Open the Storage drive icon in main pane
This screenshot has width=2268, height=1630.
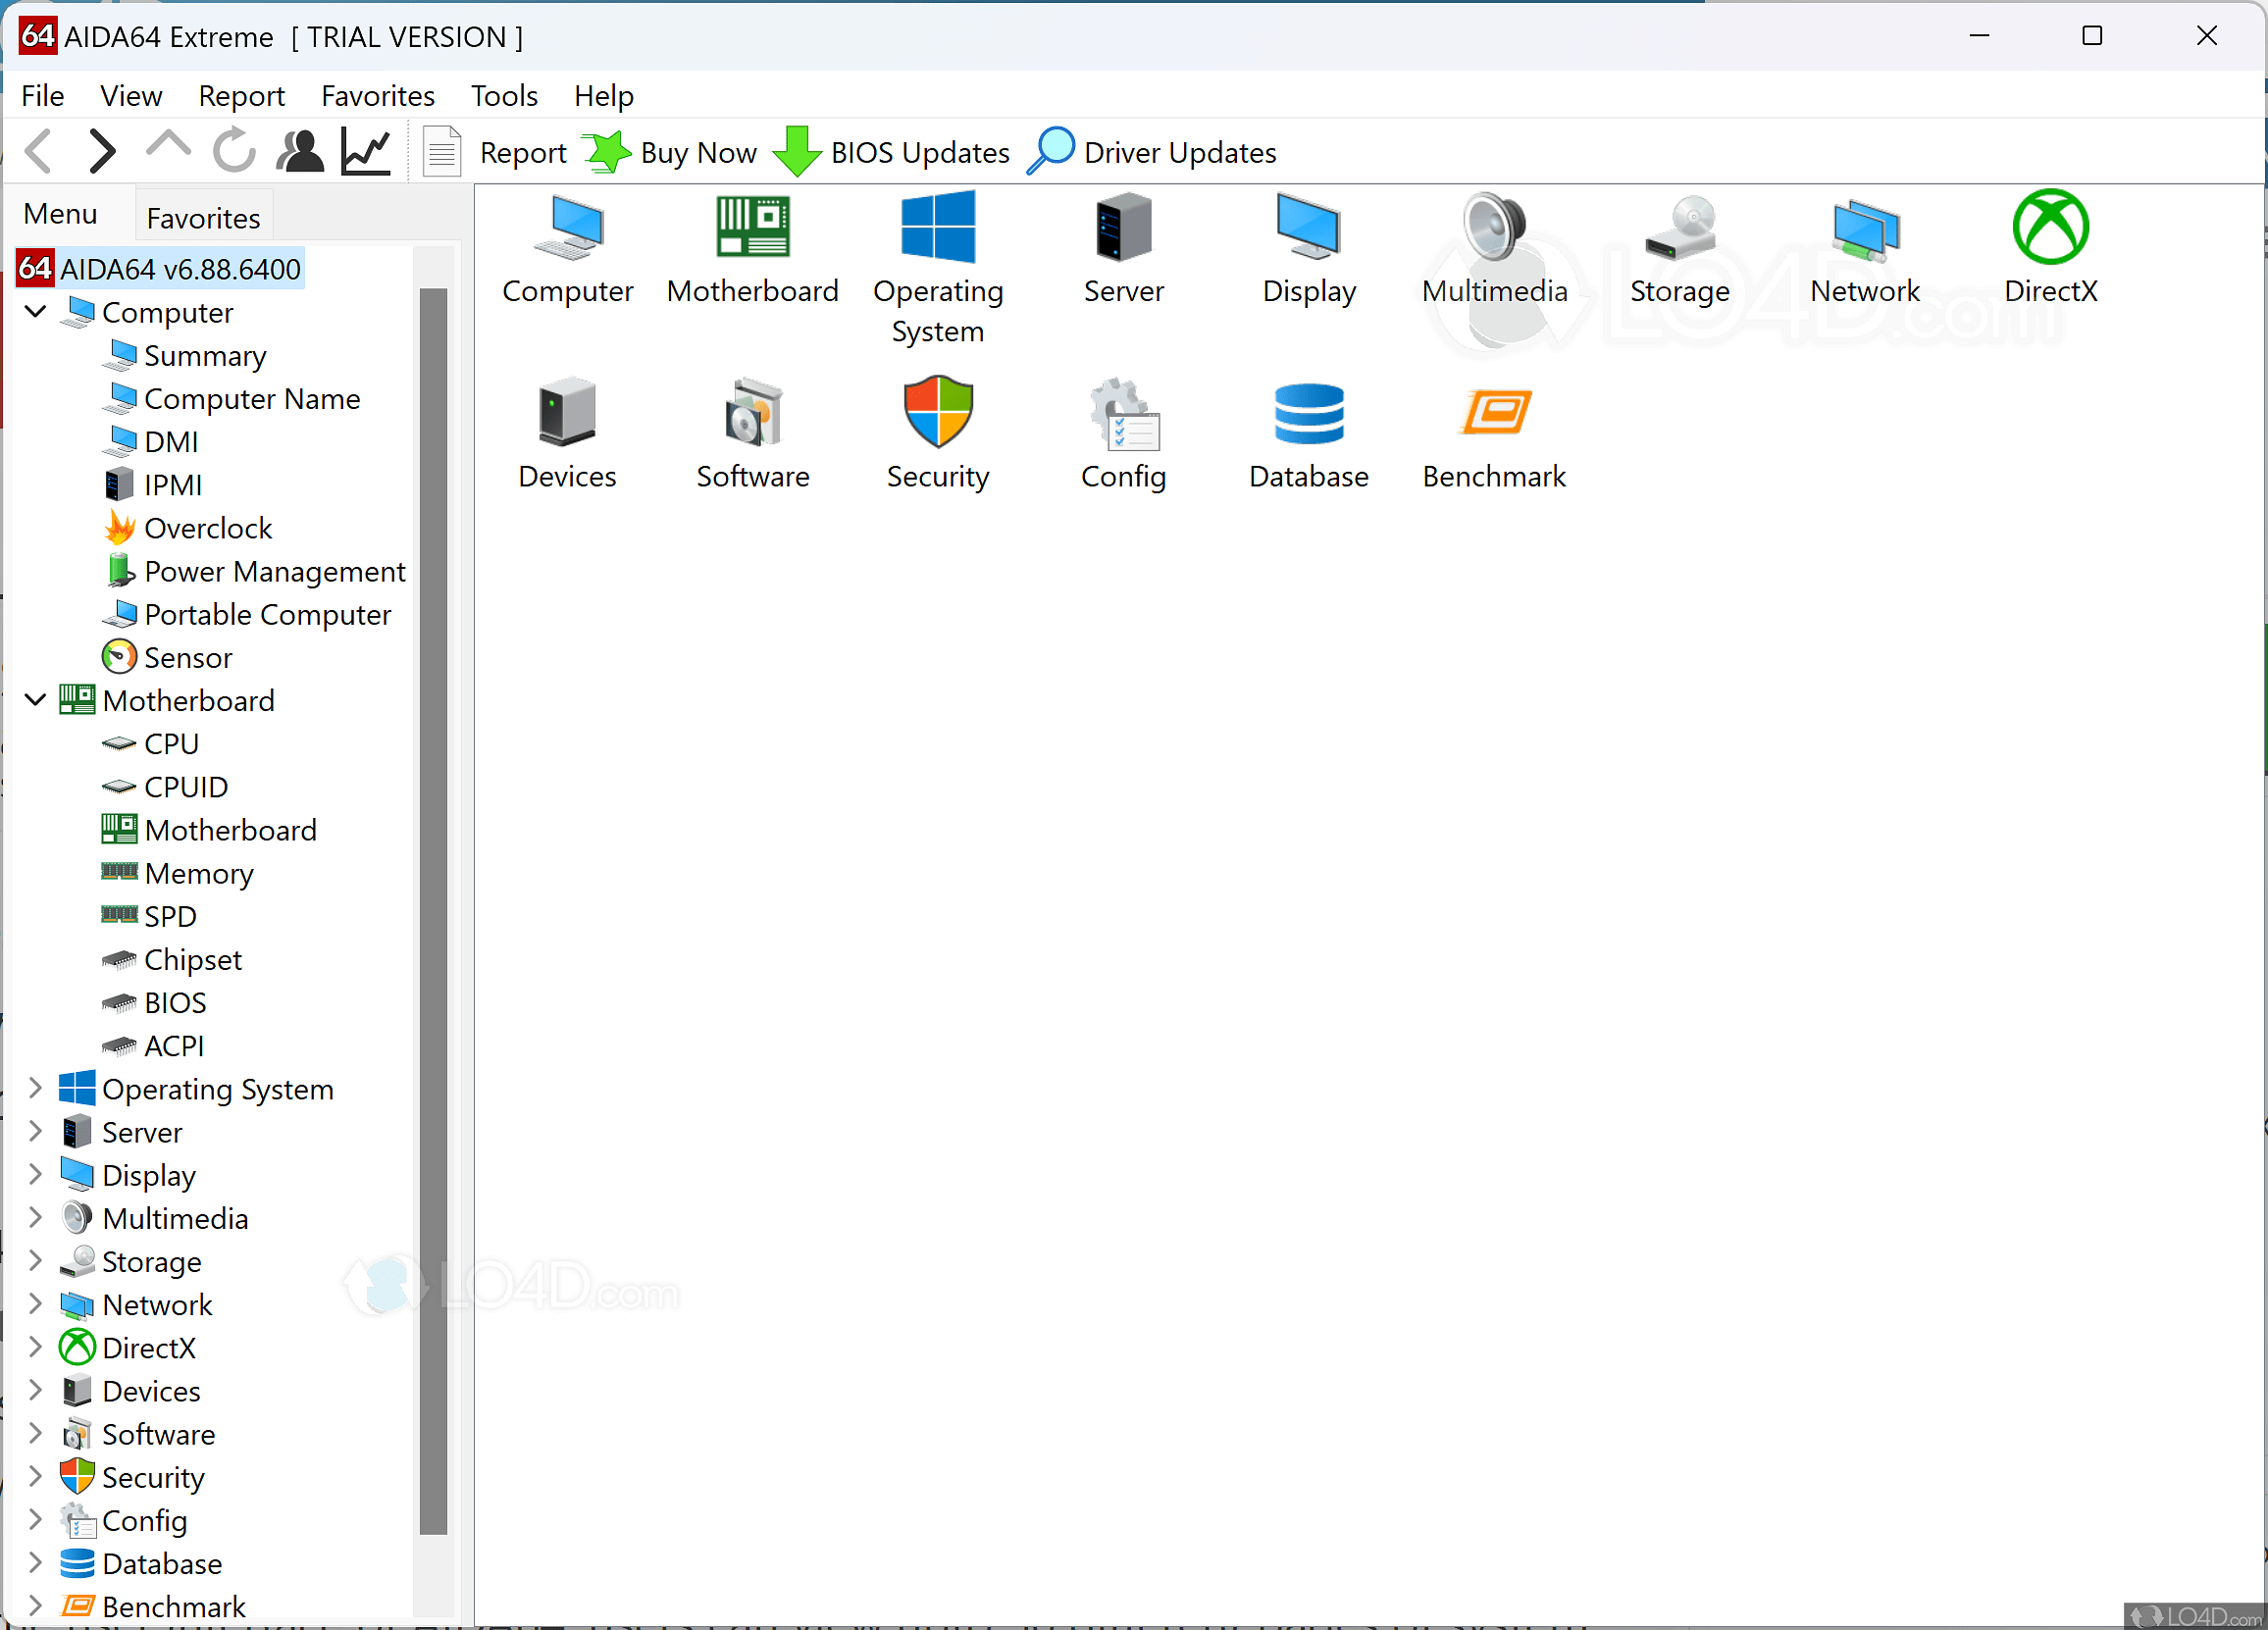[x=1679, y=228]
